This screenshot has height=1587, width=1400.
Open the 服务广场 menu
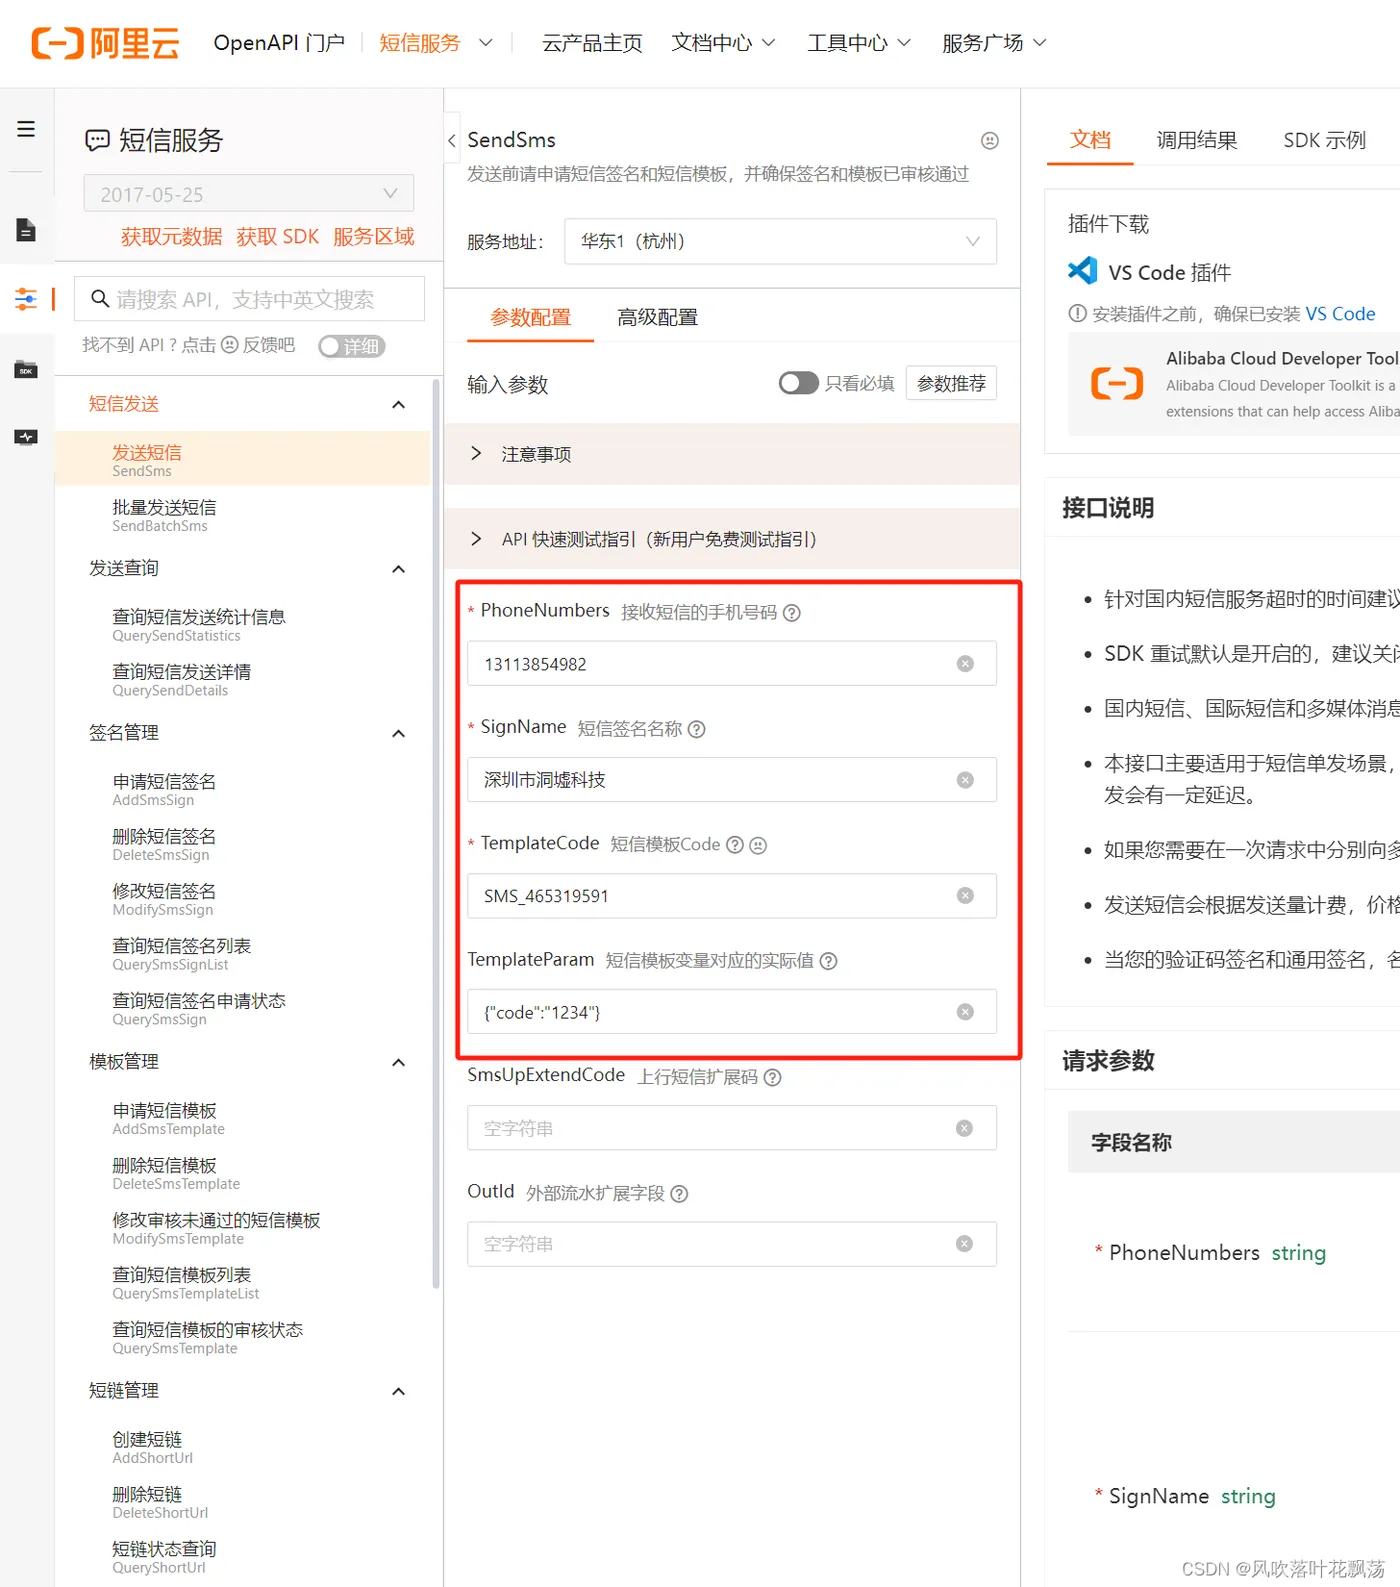tap(994, 43)
